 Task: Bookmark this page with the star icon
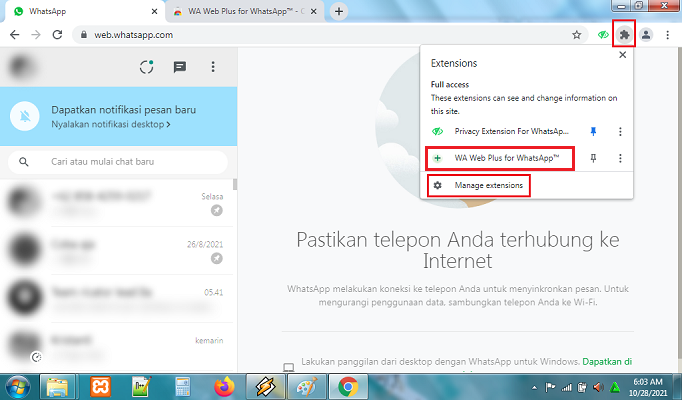(577, 35)
